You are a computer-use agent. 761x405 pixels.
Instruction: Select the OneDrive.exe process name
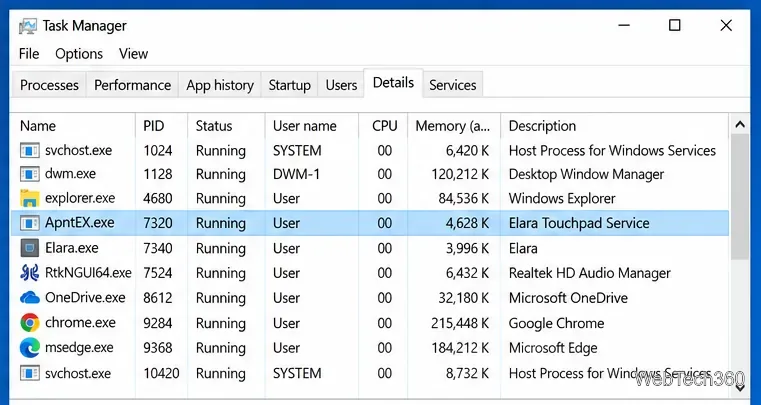(85, 298)
